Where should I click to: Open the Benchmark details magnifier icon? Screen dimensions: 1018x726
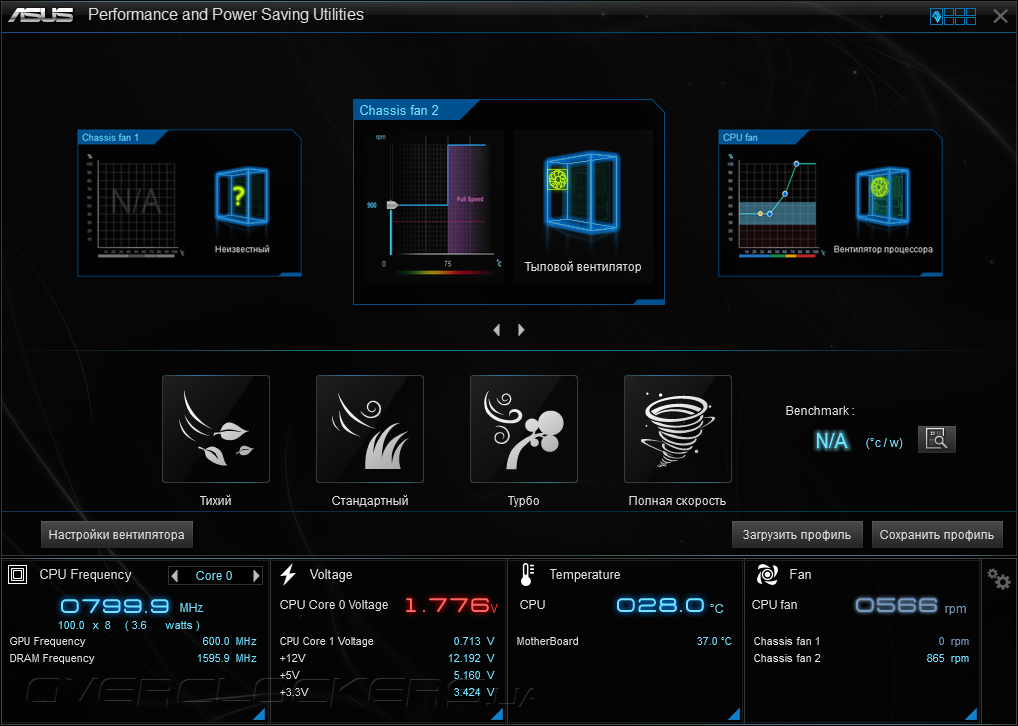[936, 440]
